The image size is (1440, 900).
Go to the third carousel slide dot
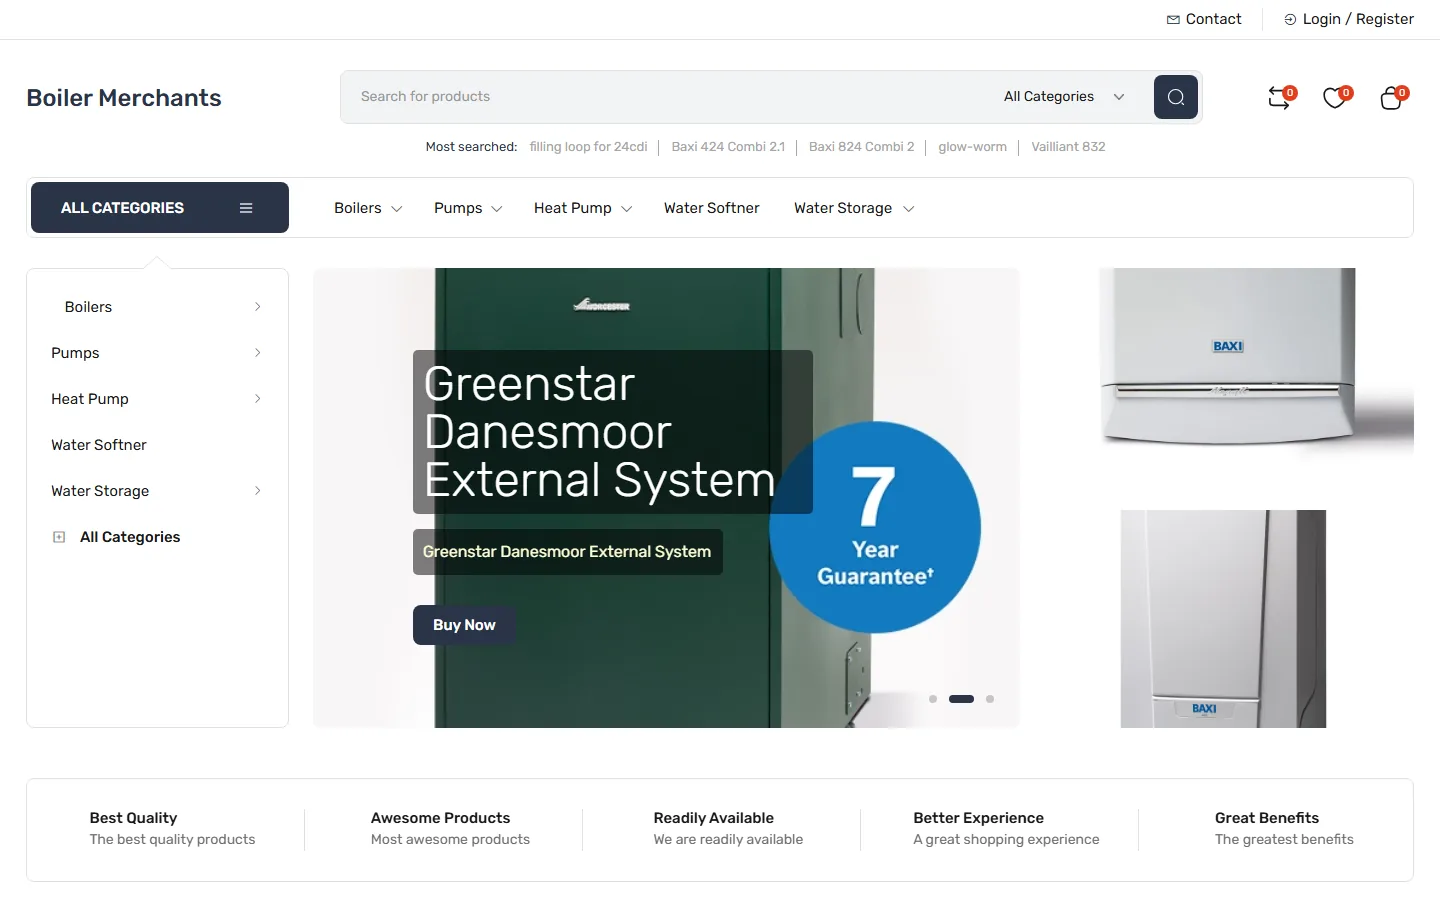tap(990, 699)
